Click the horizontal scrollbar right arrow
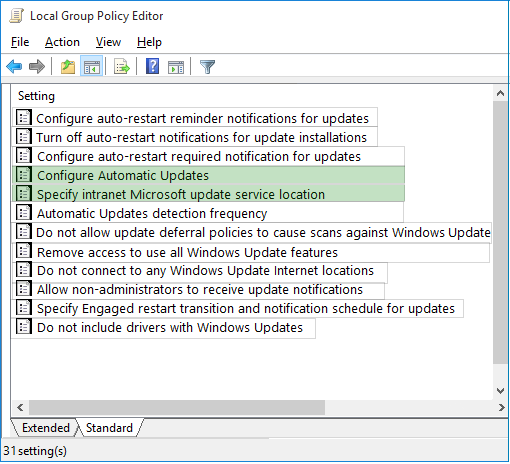510x464 pixels. coord(501,407)
